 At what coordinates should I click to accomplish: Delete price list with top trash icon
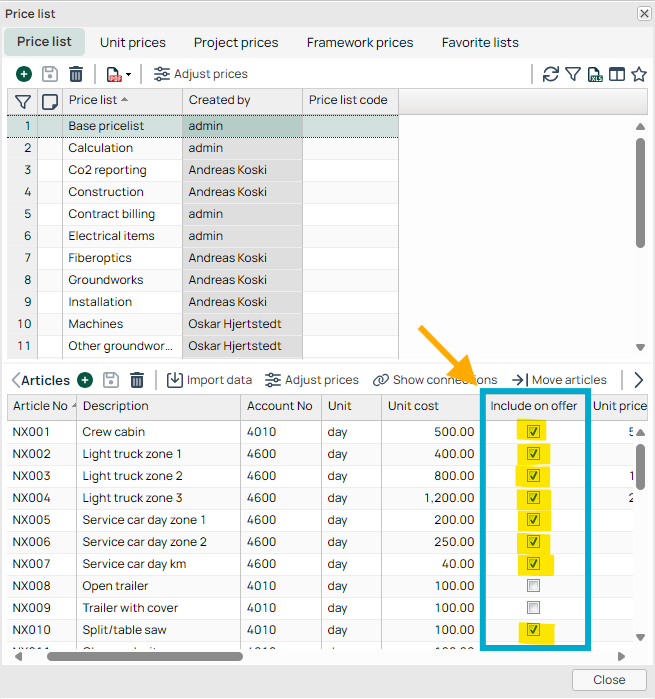(76, 74)
